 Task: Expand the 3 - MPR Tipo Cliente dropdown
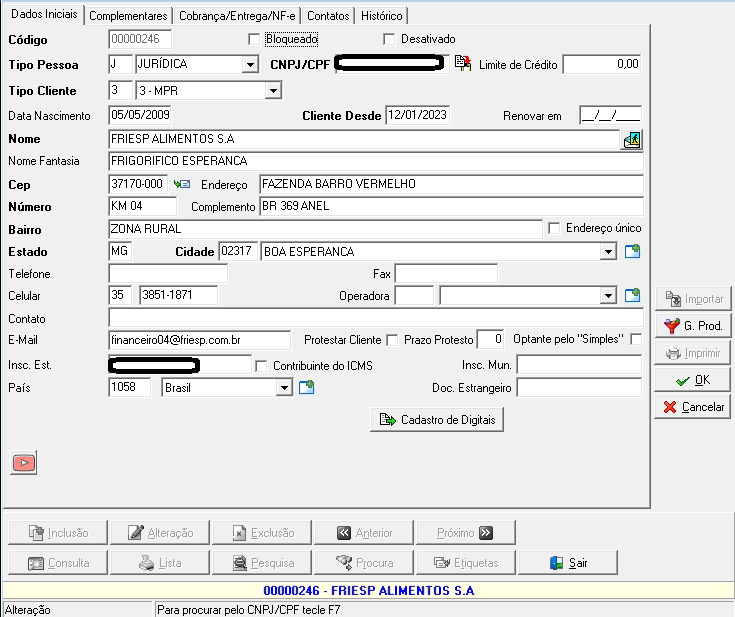(x=273, y=90)
